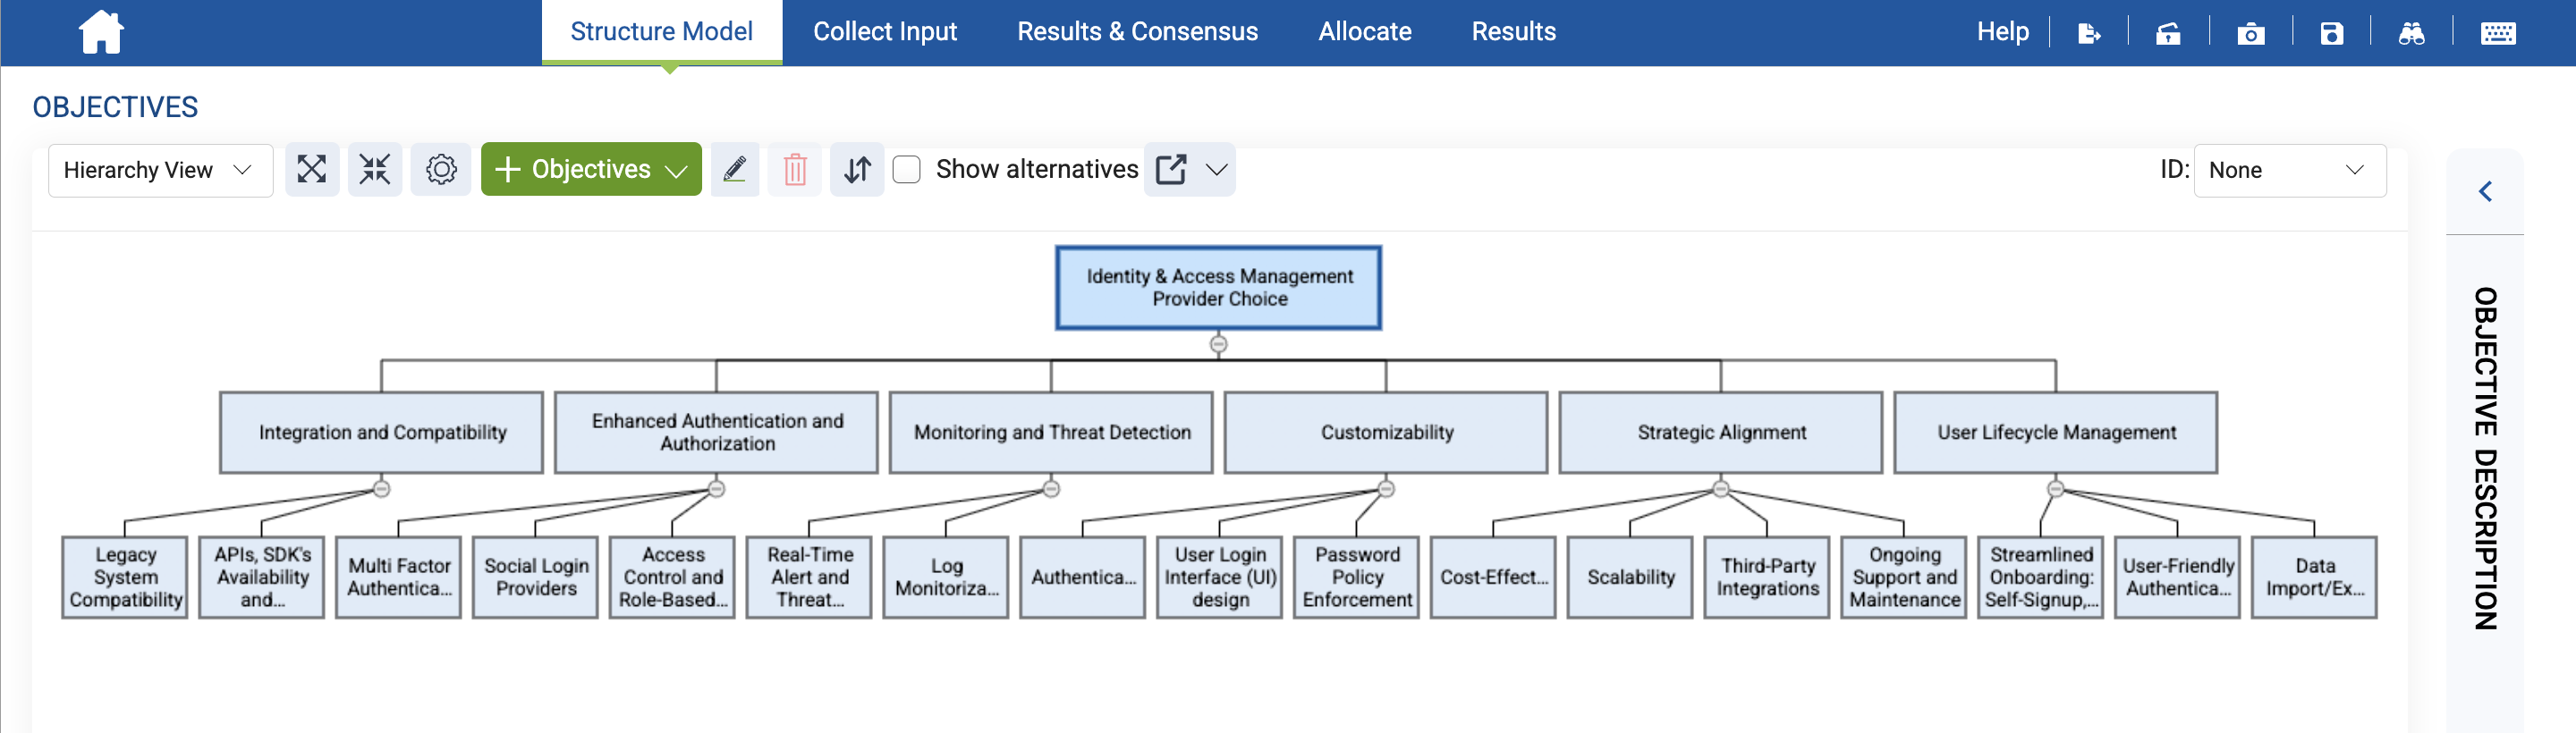Click the unlock icon in header
This screenshot has height=733, width=2576.
point(2168,33)
